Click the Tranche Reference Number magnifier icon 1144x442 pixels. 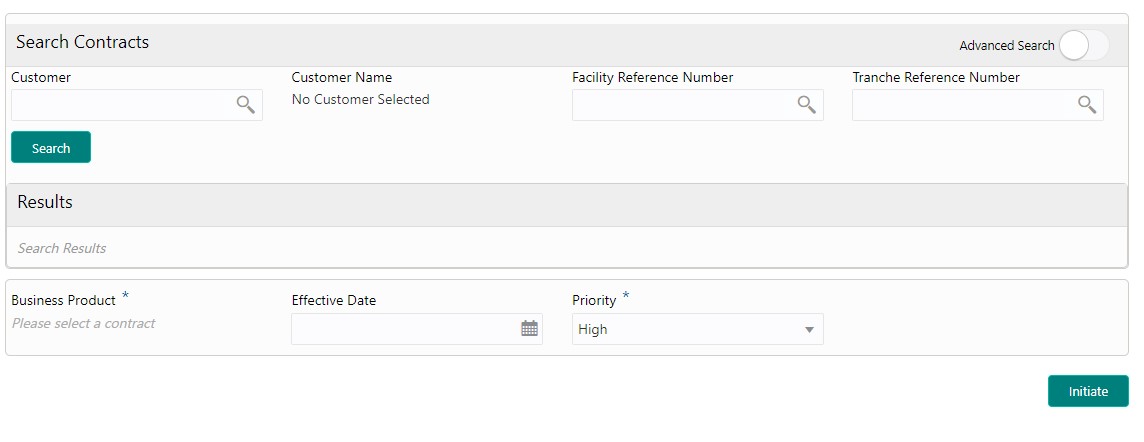tap(1087, 105)
